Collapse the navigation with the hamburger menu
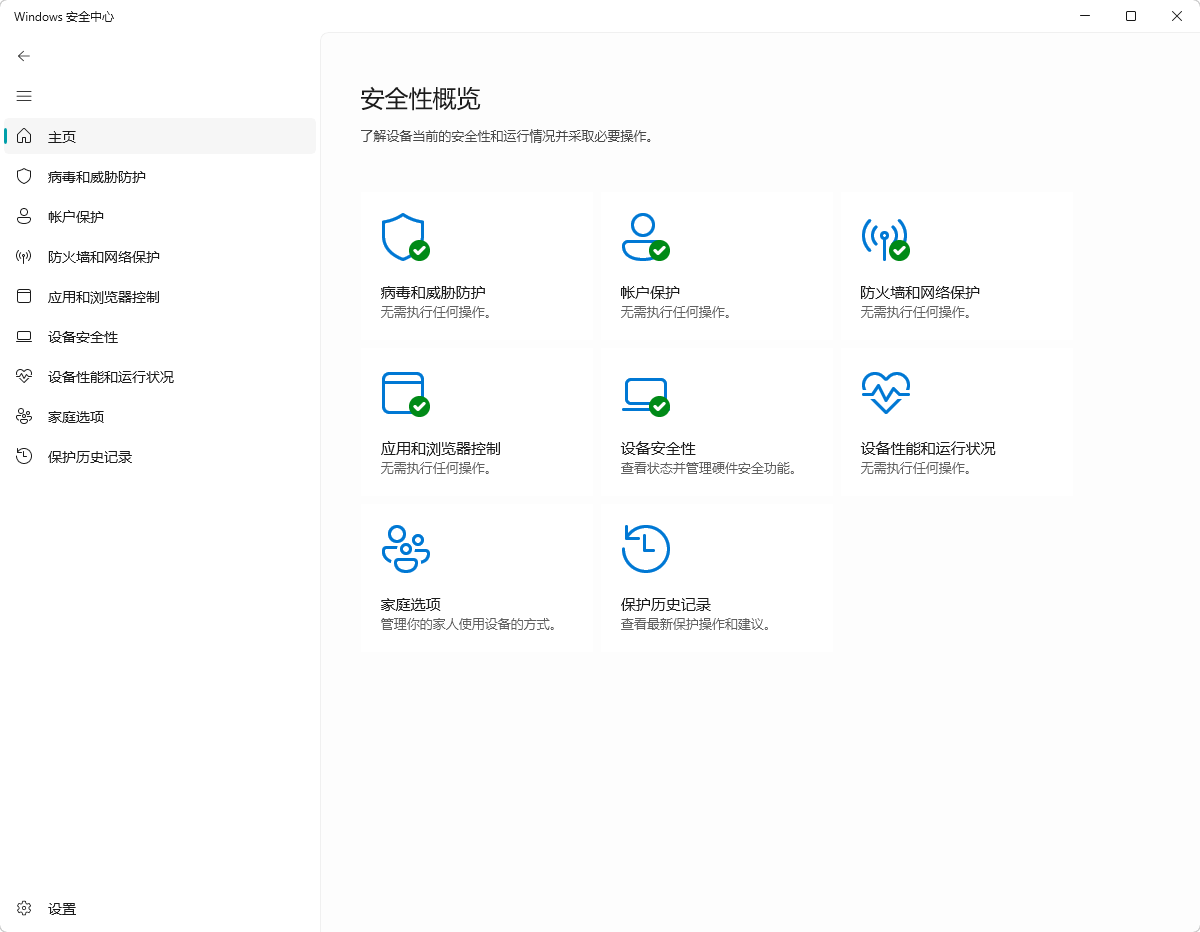The height and width of the screenshot is (932, 1200). tap(23, 96)
